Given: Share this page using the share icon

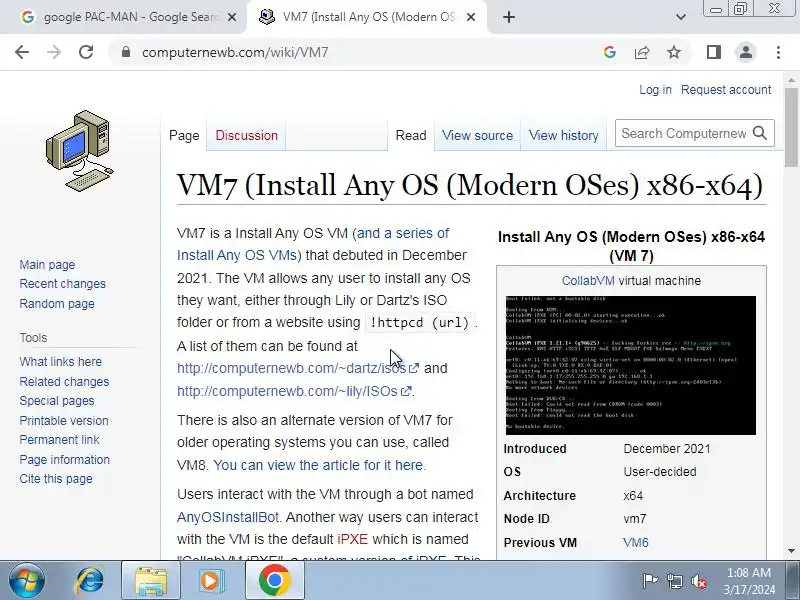Looking at the screenshot, I should [x=642, y=52].
